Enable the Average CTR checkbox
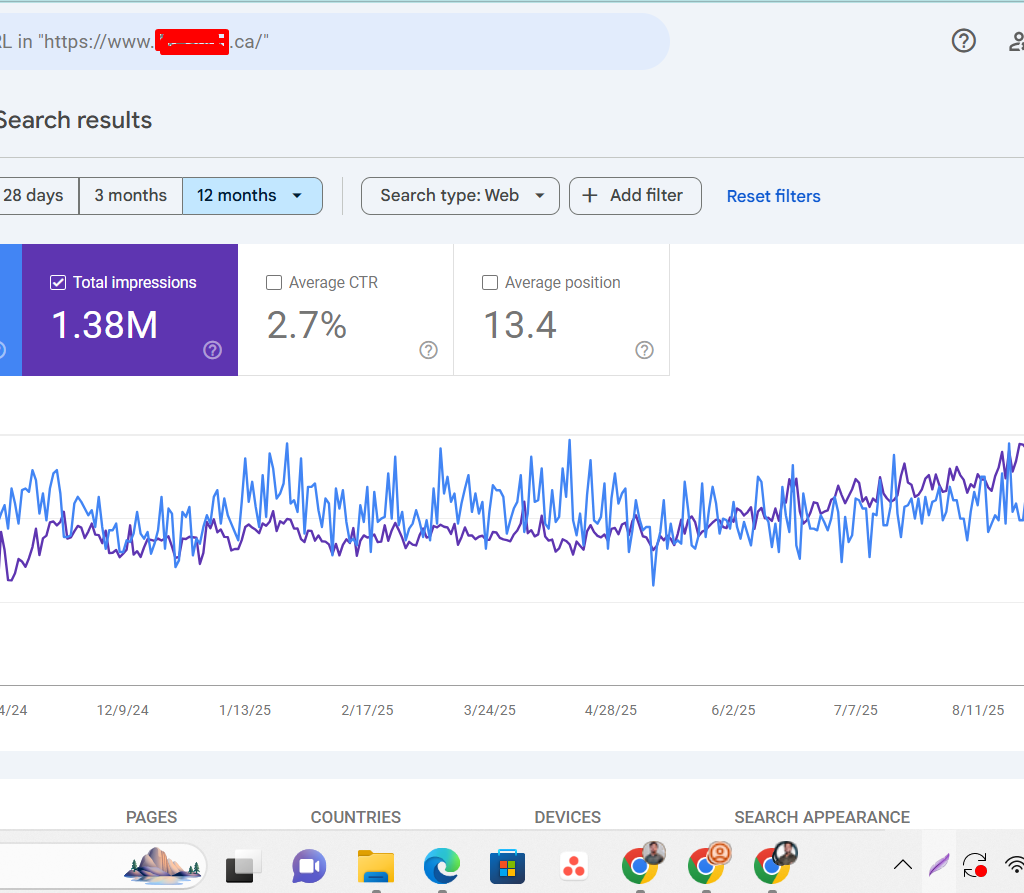Image resolution: width=1024 pixels, height=893 pixels. [x=274, y=283]
